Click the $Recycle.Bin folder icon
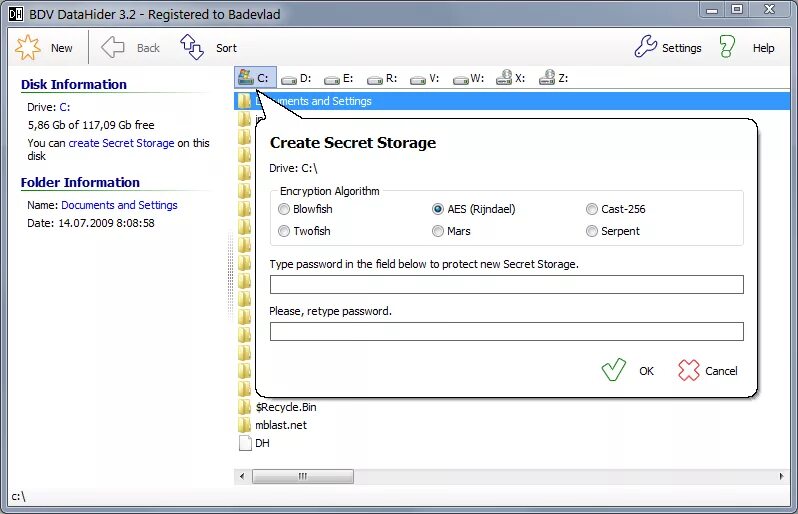The width and height of the screenshot is (798, 514). click(245, 407)
